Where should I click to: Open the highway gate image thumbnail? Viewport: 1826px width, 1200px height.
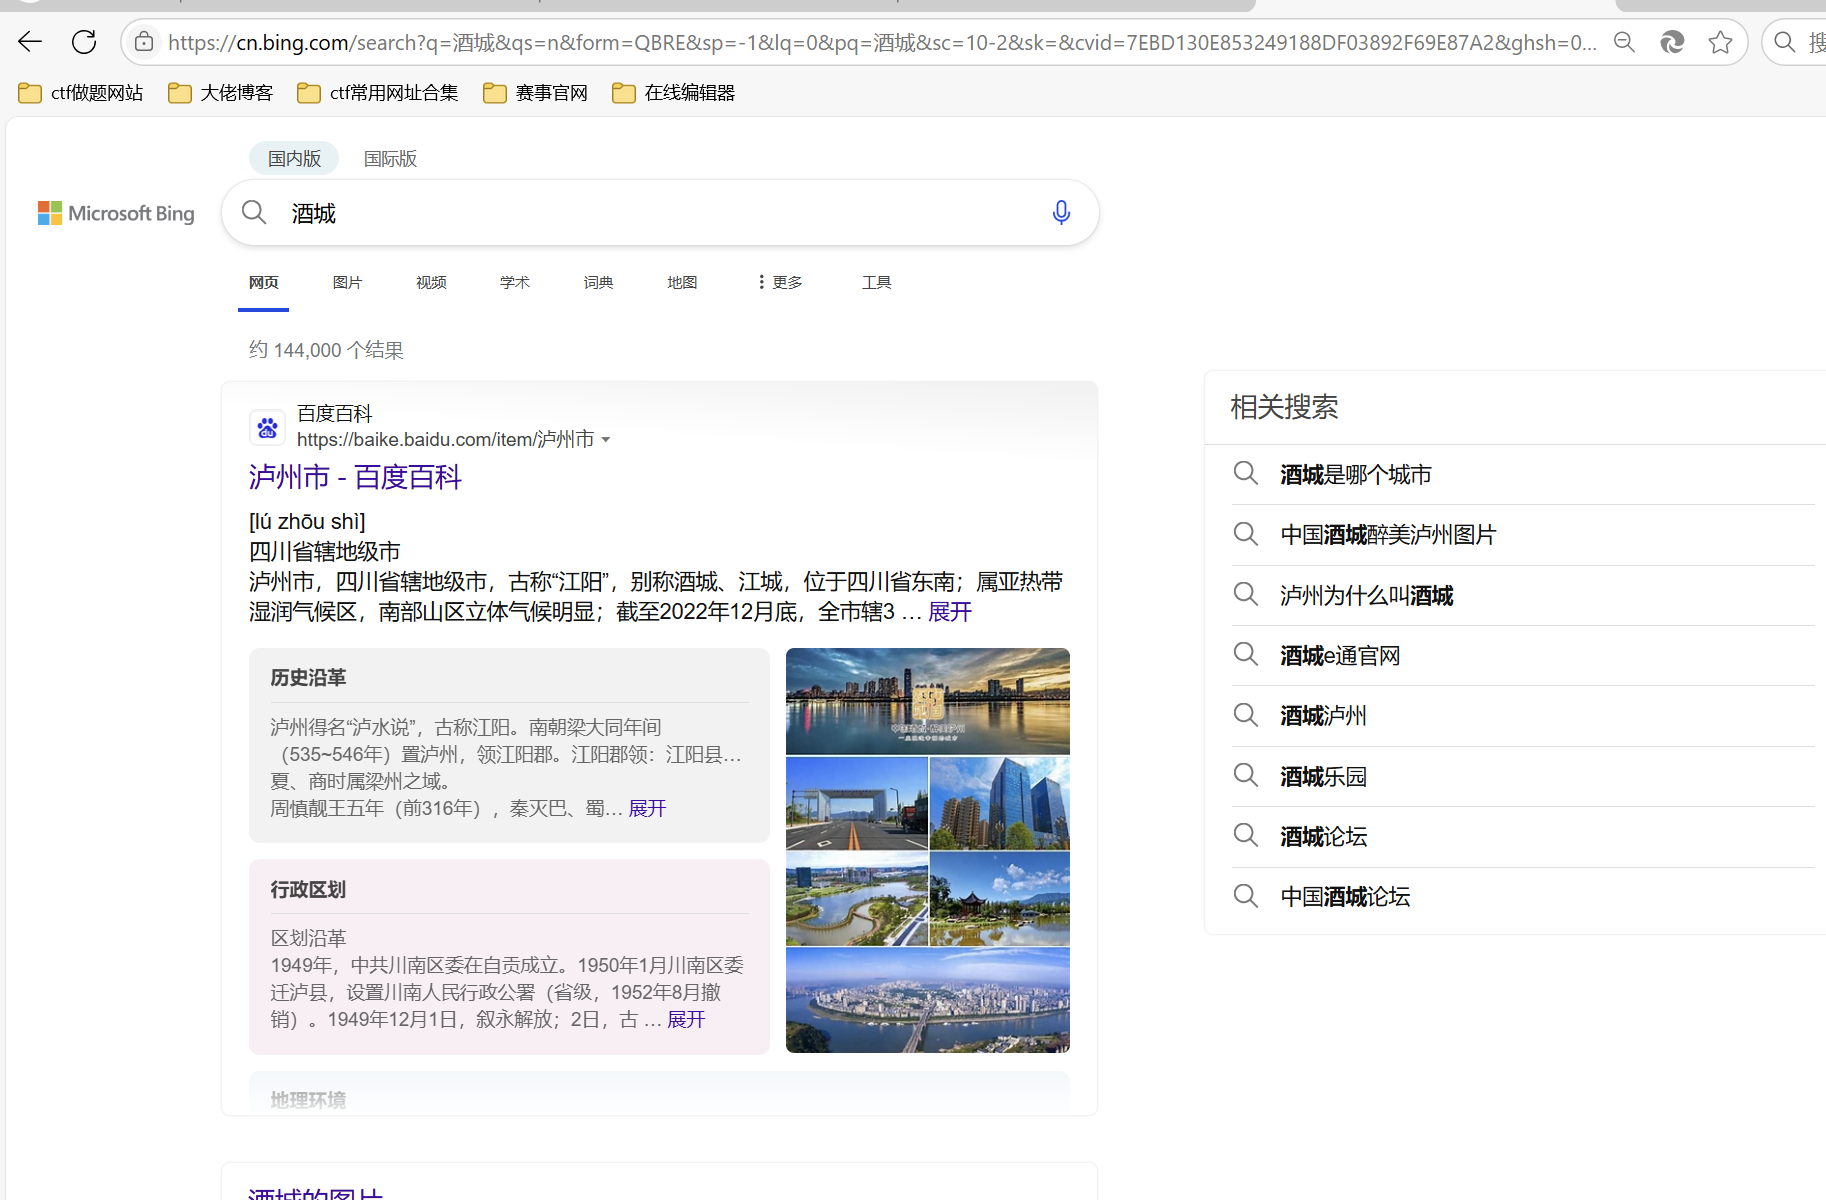click(x=857, y=803)
